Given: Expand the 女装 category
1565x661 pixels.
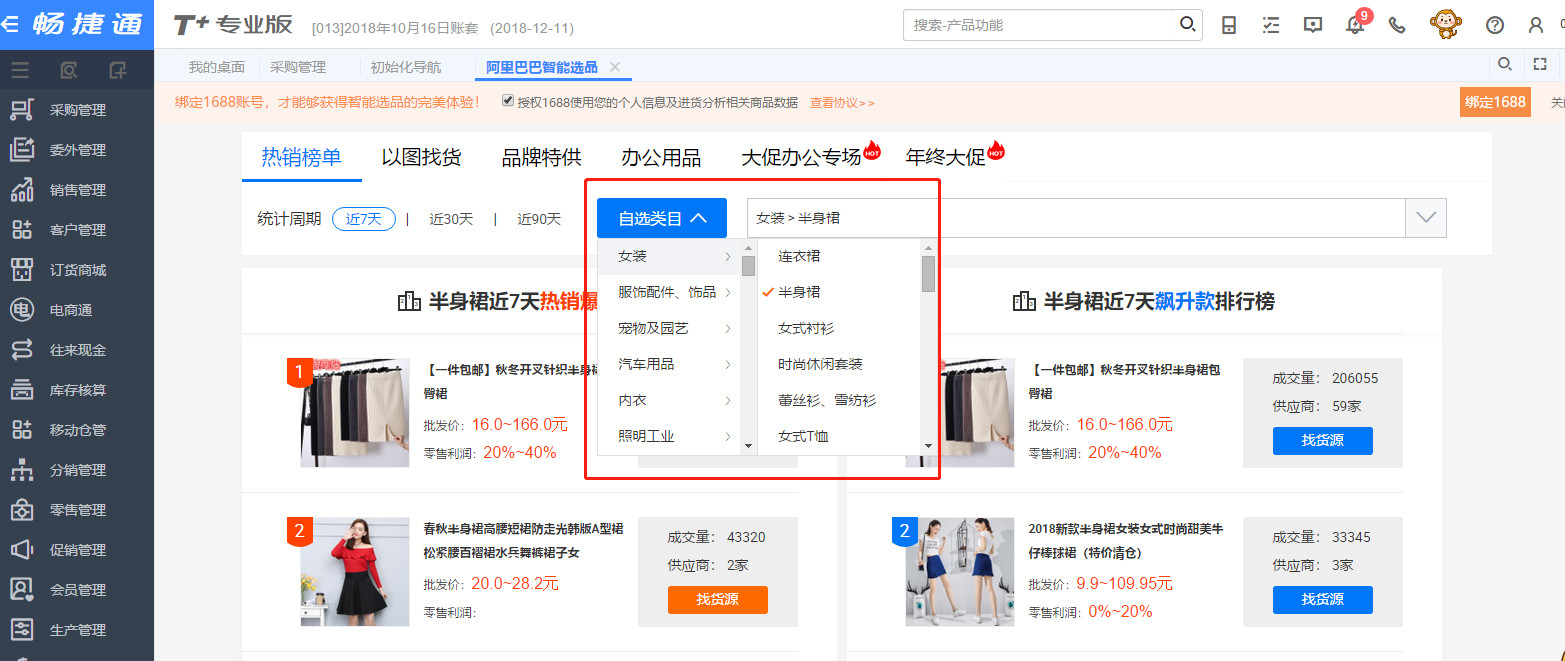Looking at the screenshot, I should click(x=669, y=256).
